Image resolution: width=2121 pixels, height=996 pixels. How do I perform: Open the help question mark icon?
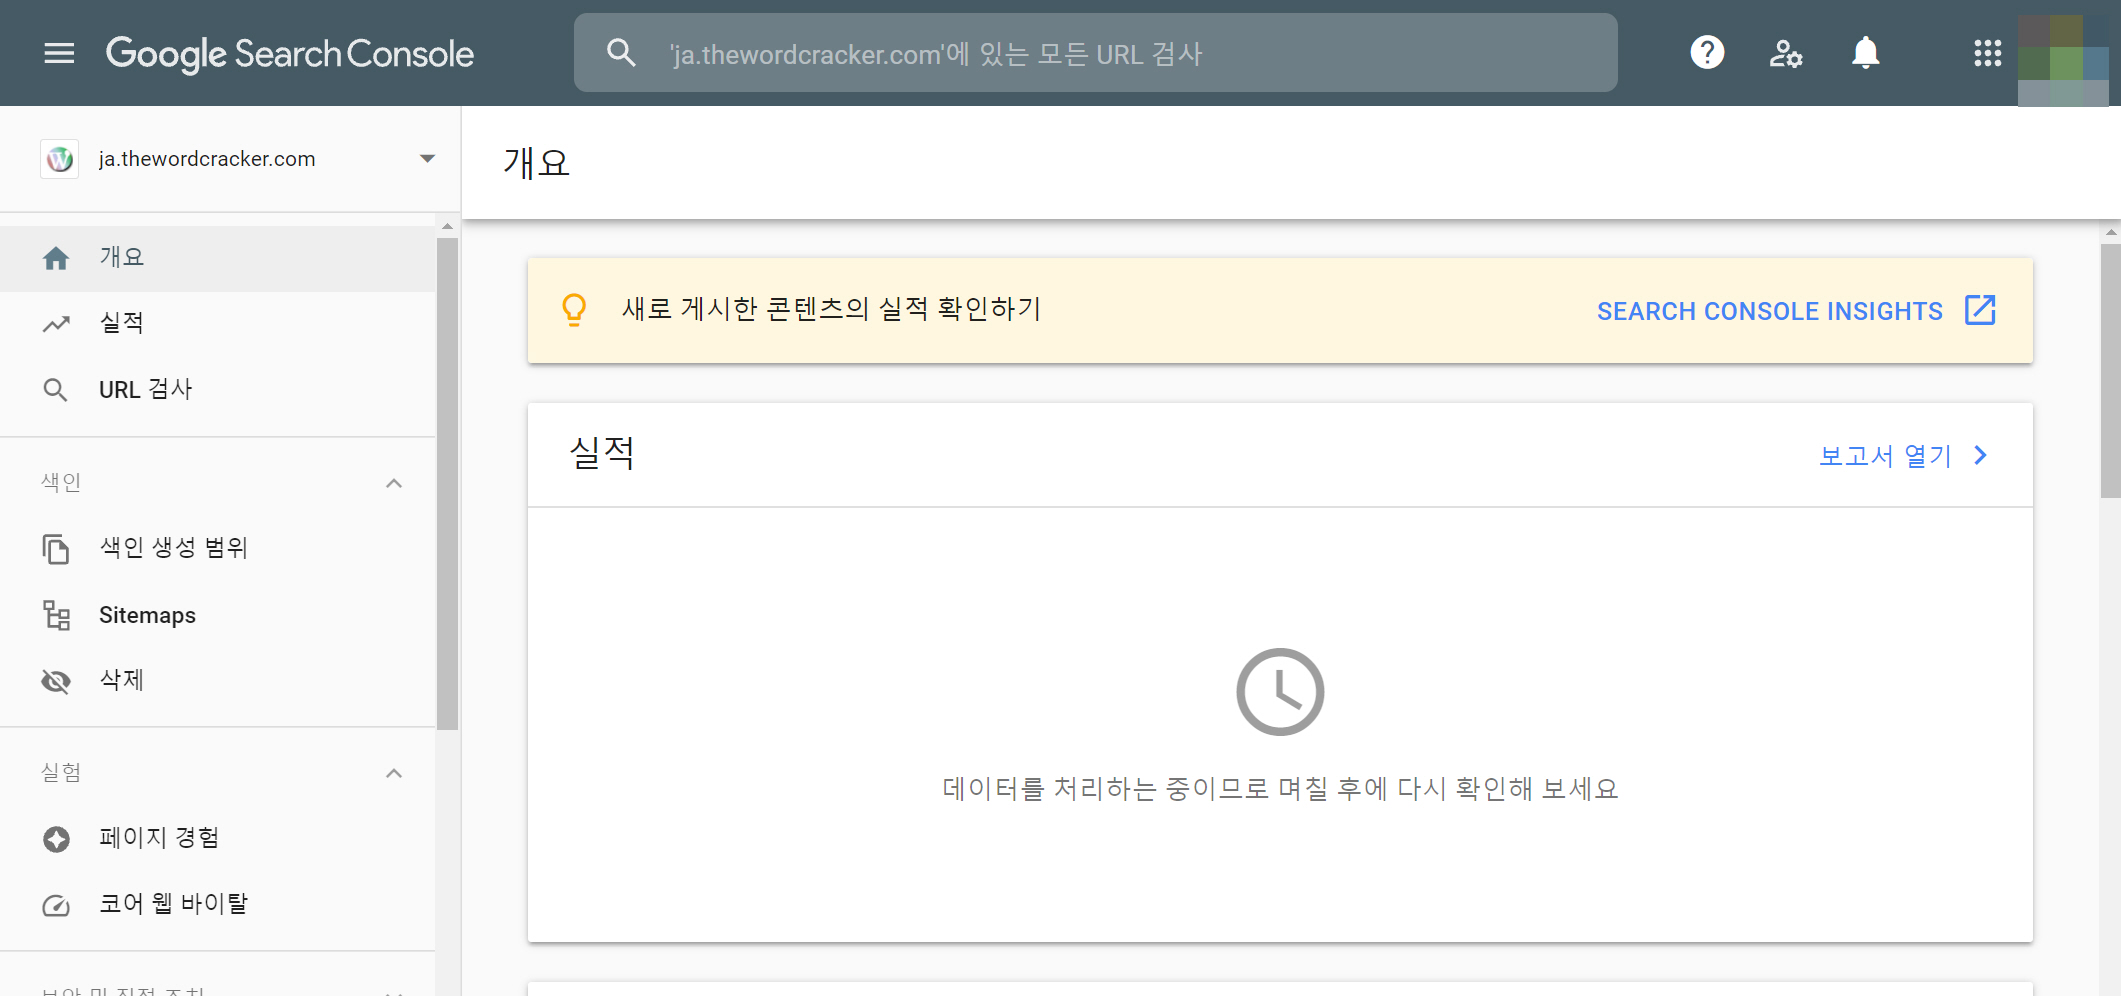pyautogui.click(x=1707, y=52)
